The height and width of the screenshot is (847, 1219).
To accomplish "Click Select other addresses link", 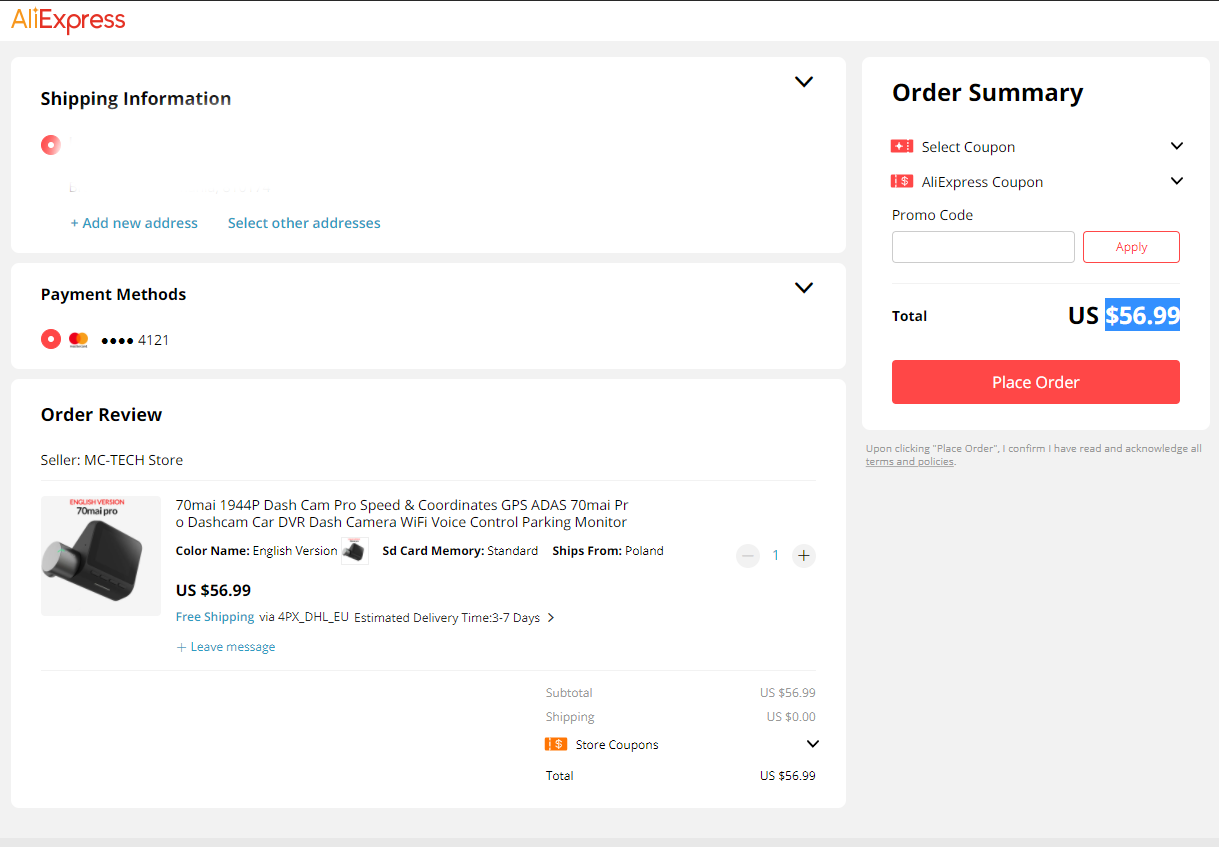I will pos(304,223).
